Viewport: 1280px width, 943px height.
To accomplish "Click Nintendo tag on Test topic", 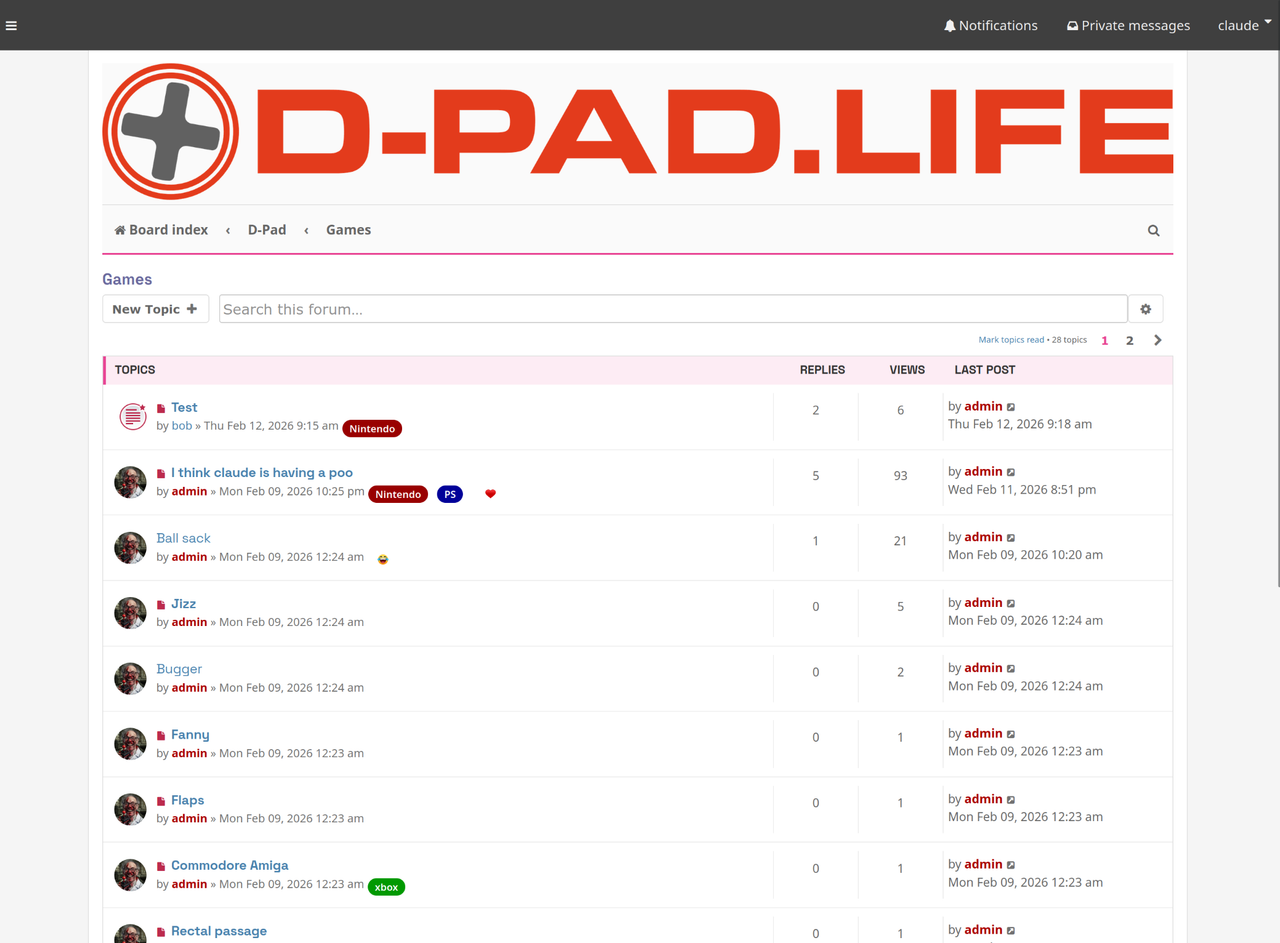I will point(372,429).
